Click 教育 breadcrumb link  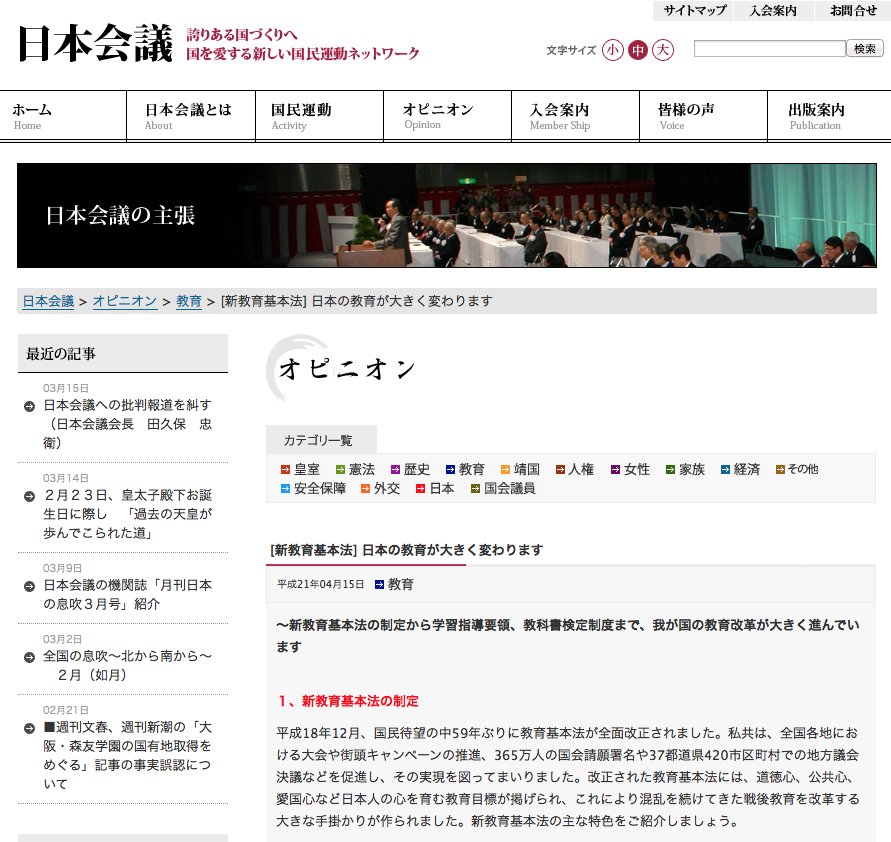(x=189, y=301)
